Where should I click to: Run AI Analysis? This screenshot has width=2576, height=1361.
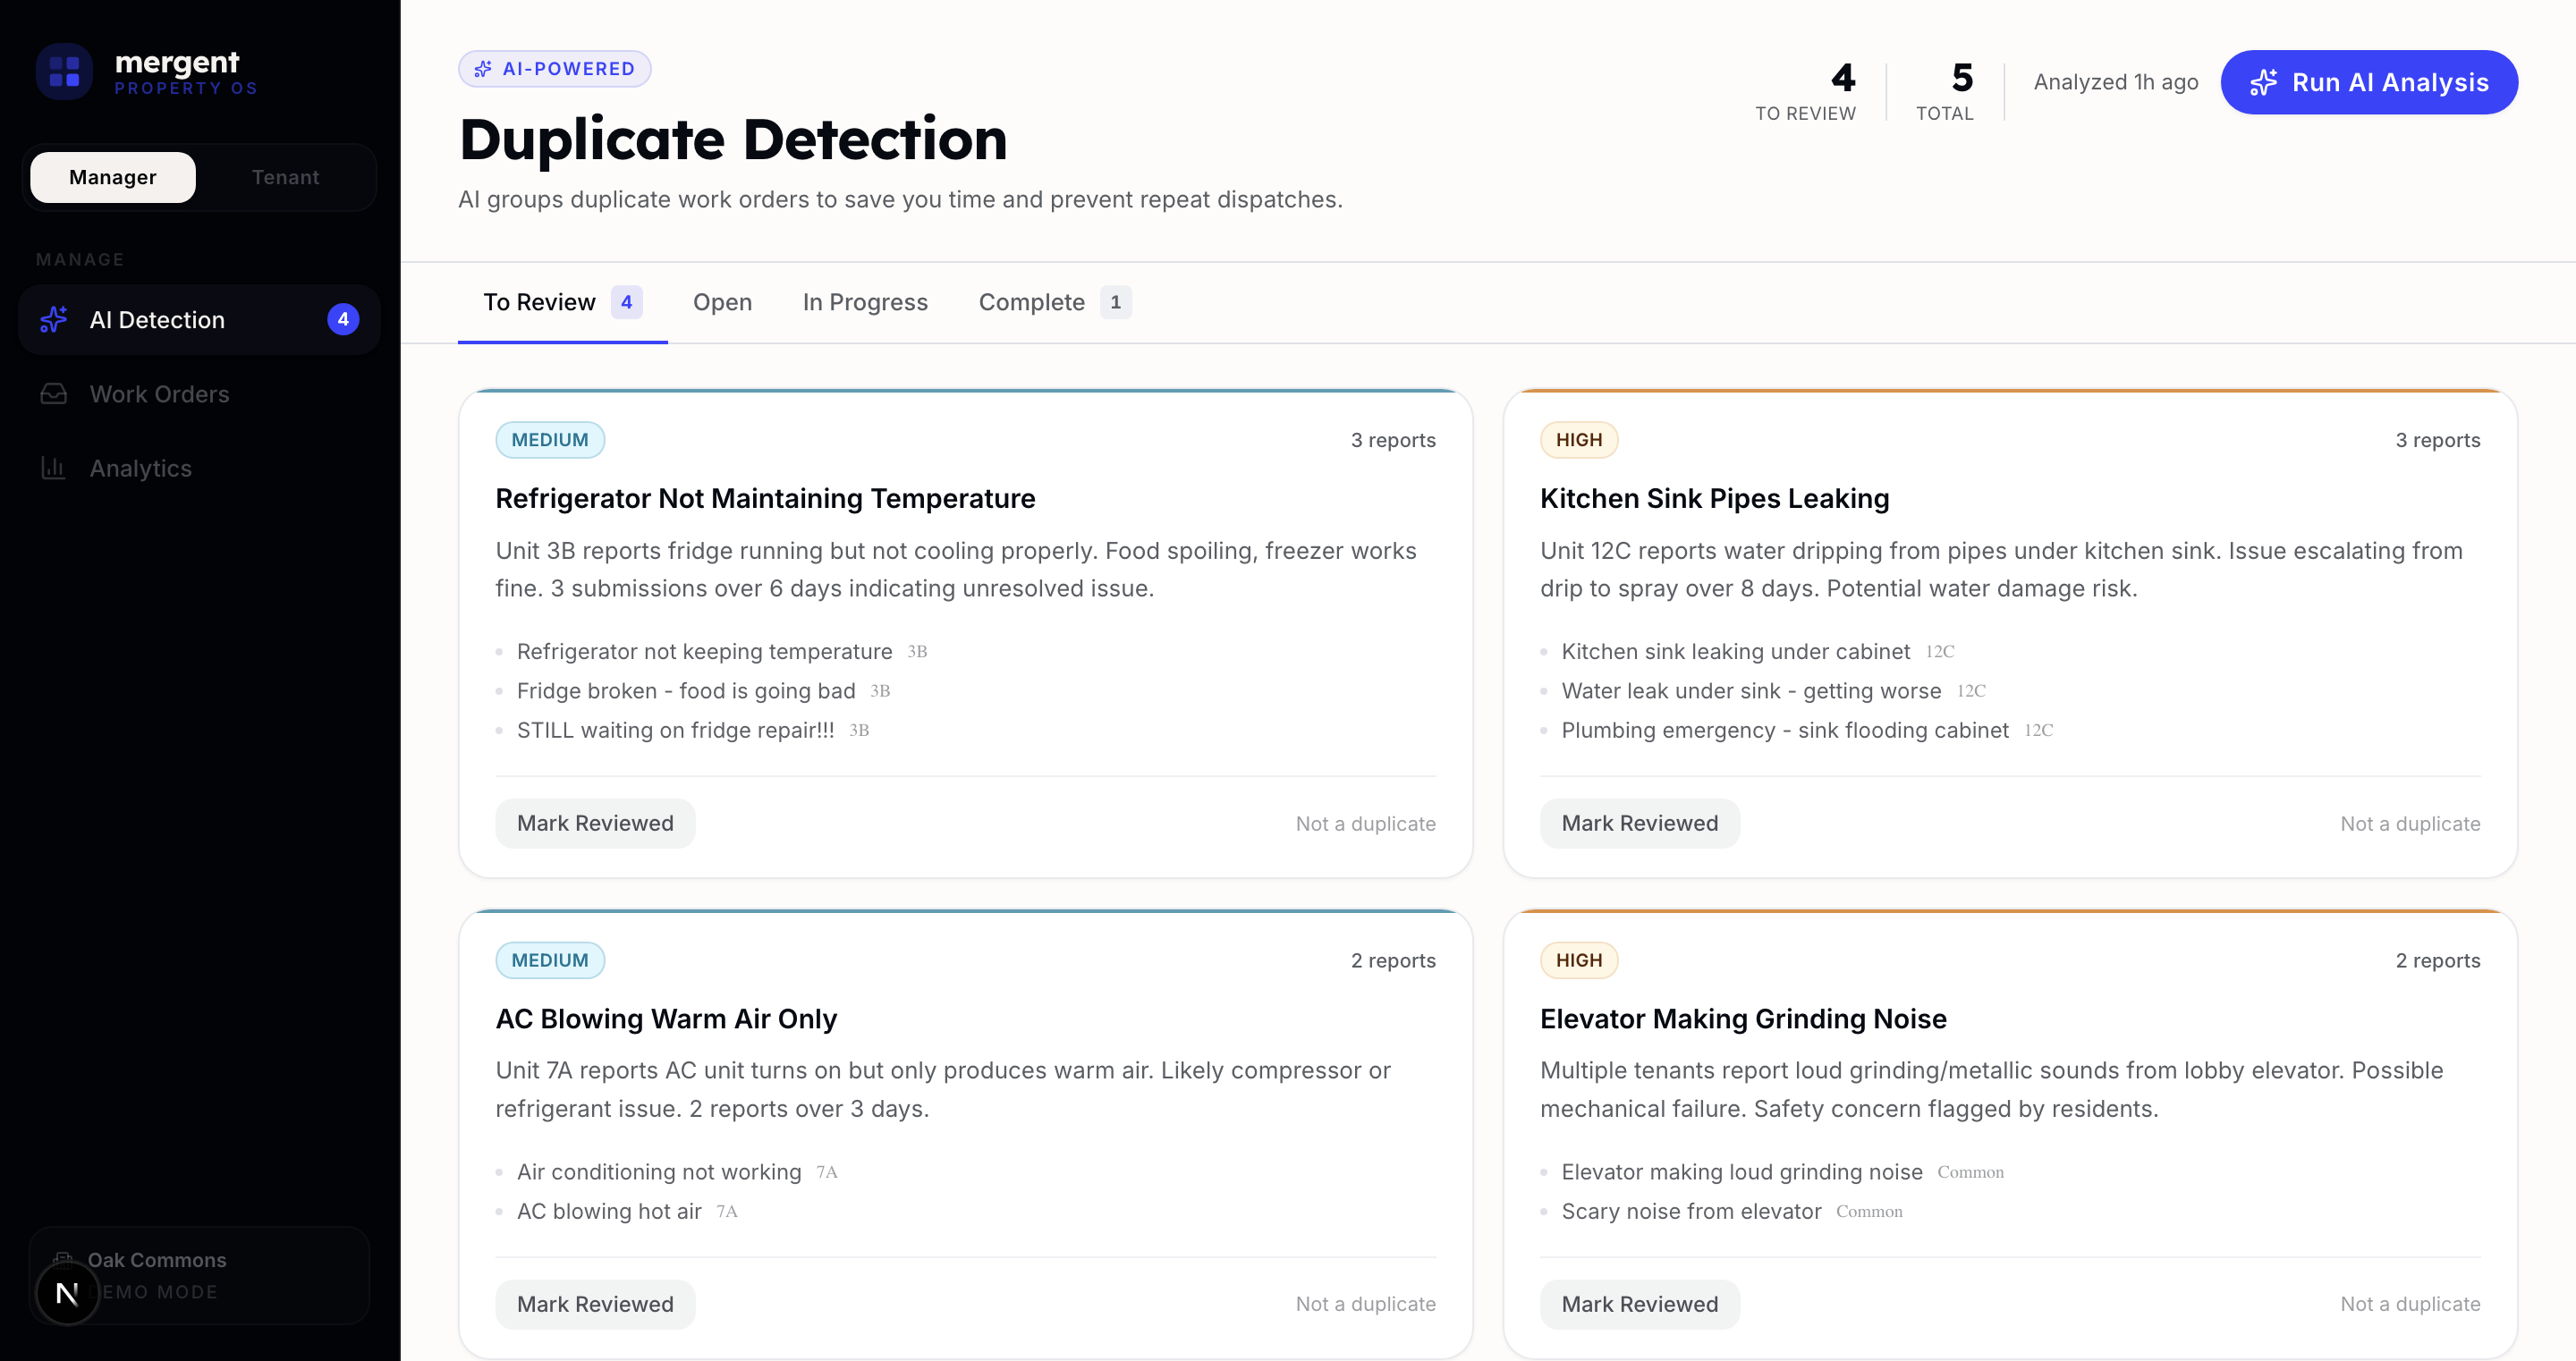(2369, 82)
